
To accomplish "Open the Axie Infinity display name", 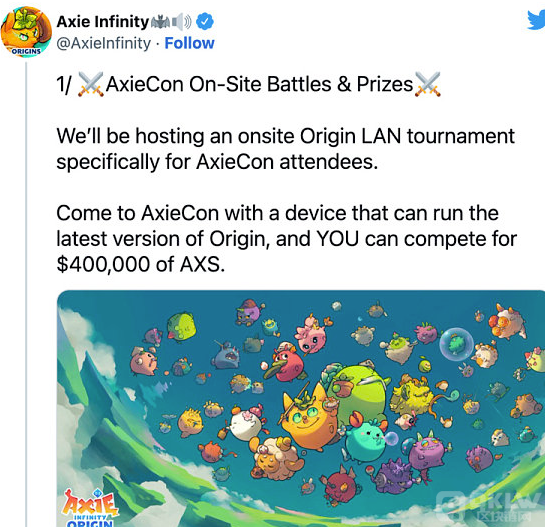I will coord(103,22).
